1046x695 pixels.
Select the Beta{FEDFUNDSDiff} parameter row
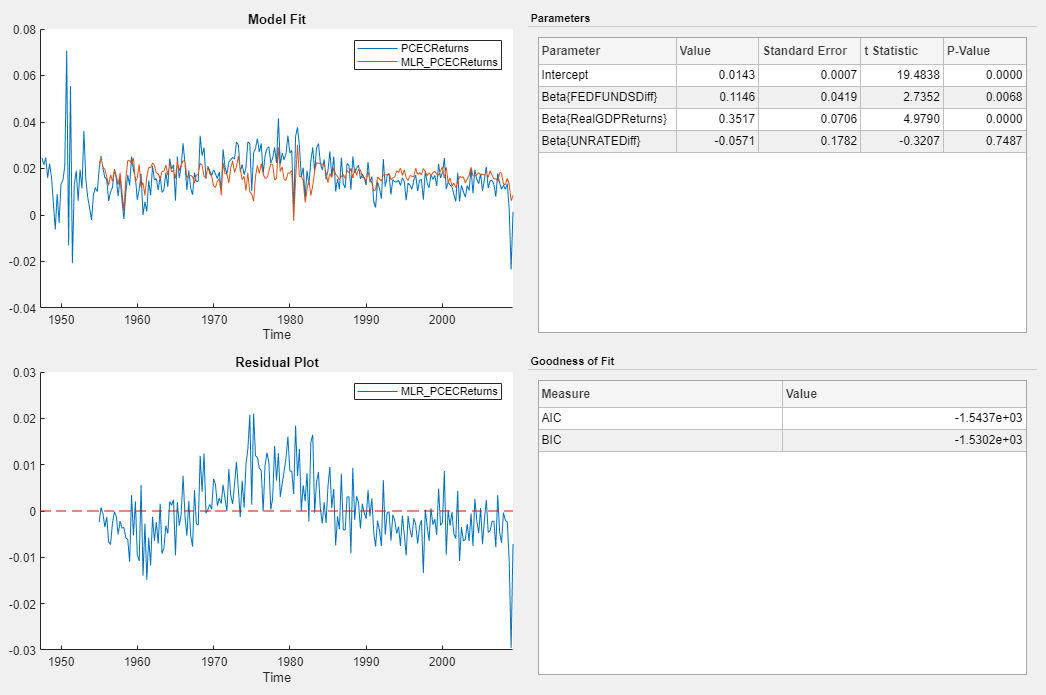tap(782, 97)
